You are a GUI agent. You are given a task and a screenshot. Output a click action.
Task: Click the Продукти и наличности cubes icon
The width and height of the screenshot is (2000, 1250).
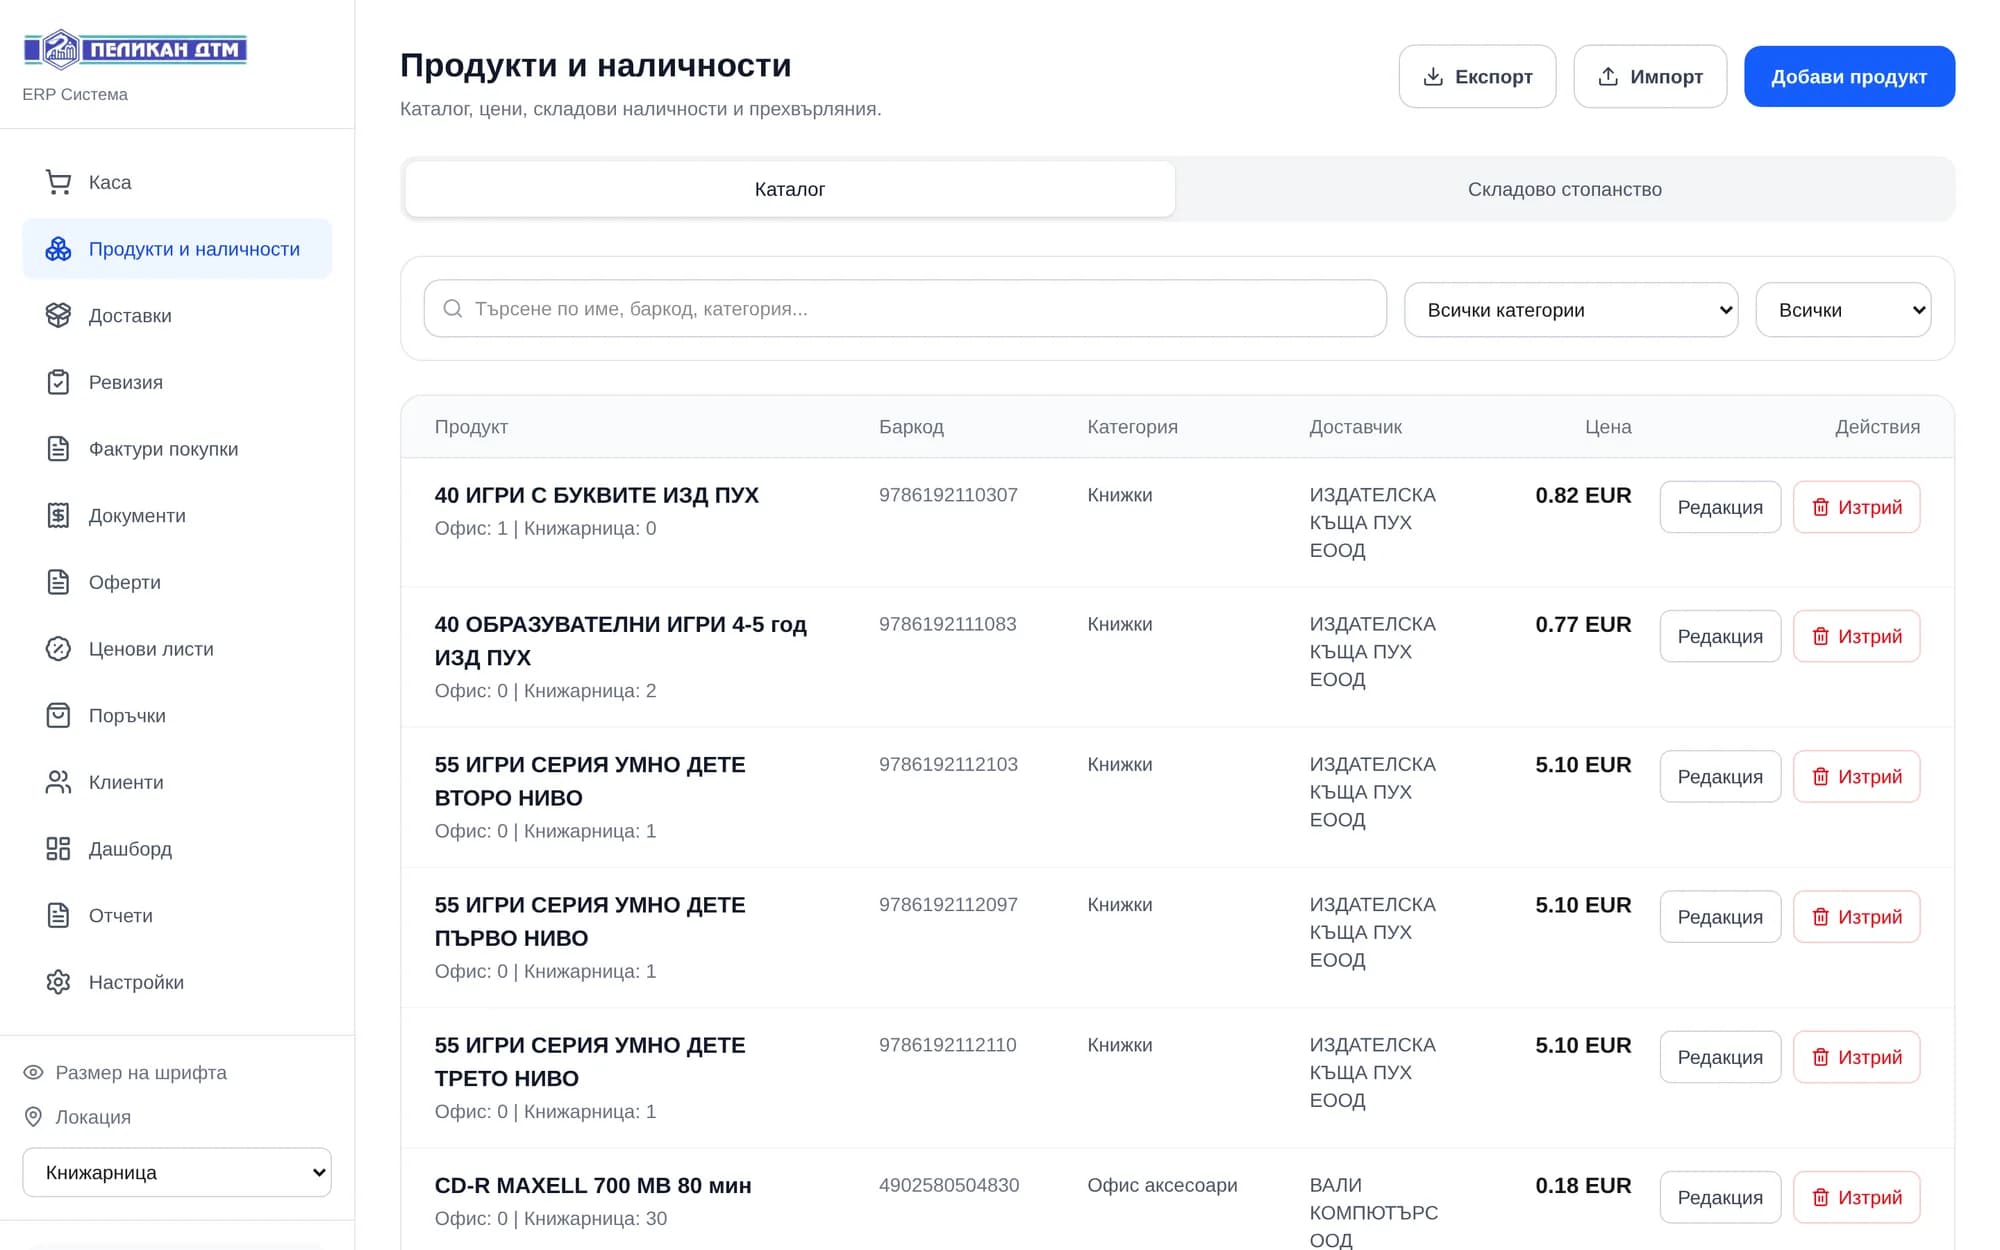[x=58, y=249]
